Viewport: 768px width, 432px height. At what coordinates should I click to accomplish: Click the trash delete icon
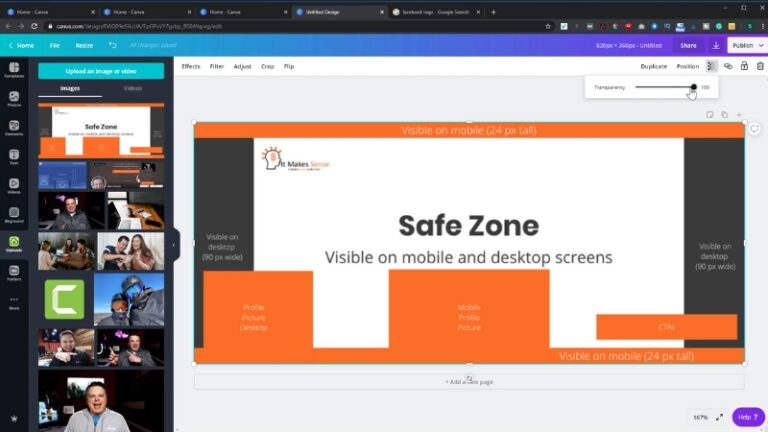pyautogui.click(x=760, y=66)
